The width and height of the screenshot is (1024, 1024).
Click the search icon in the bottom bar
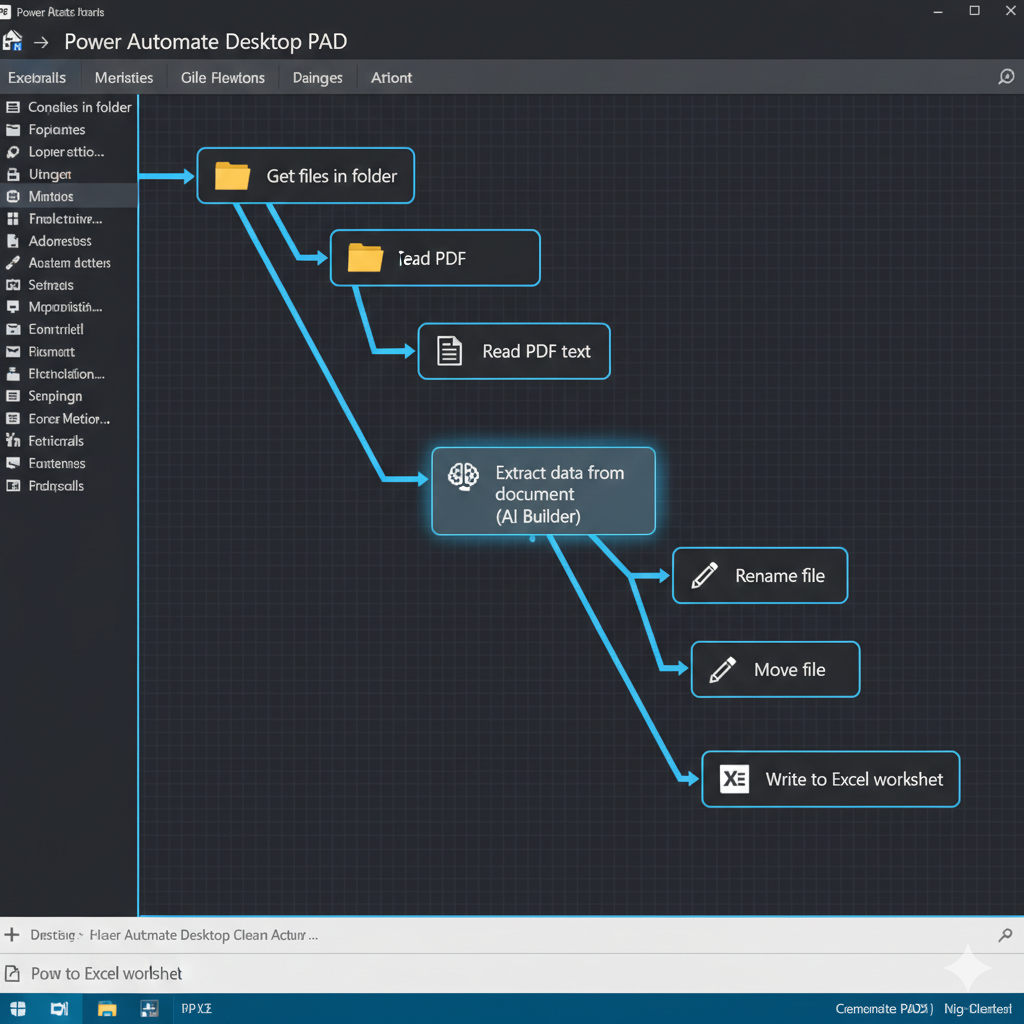[1005, 935]
